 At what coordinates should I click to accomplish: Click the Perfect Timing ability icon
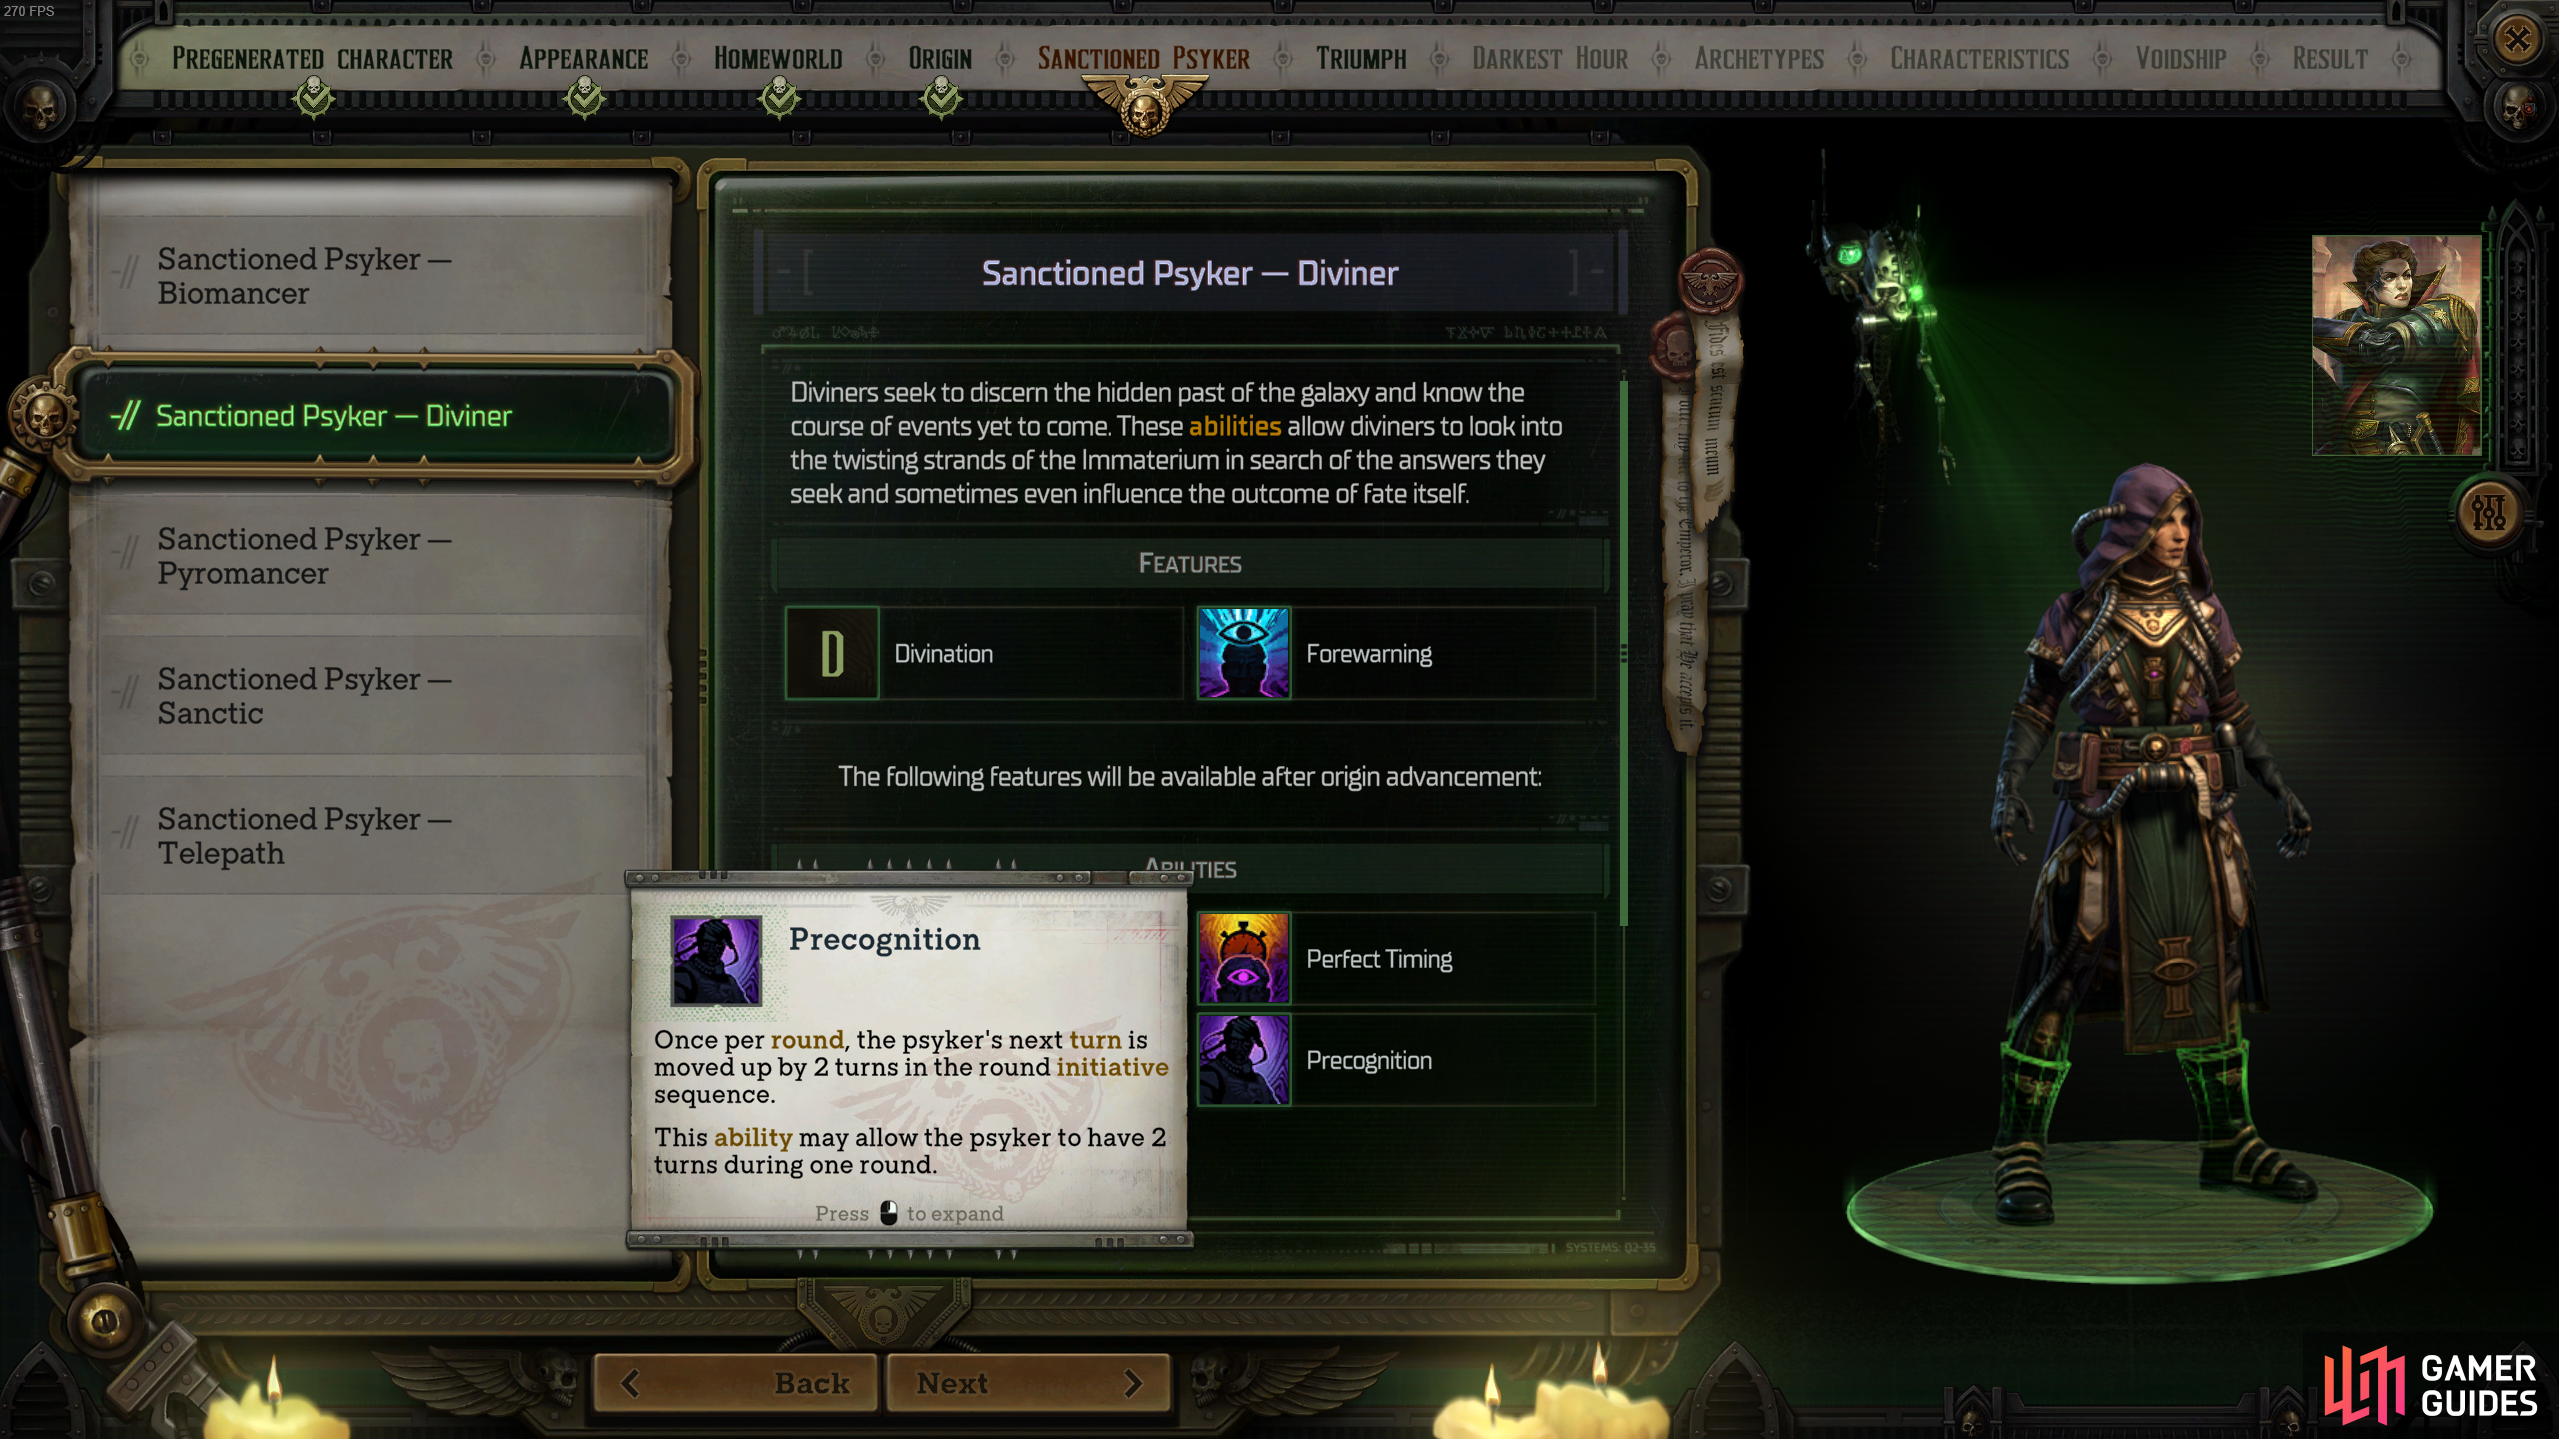[x=1243, y=958]
